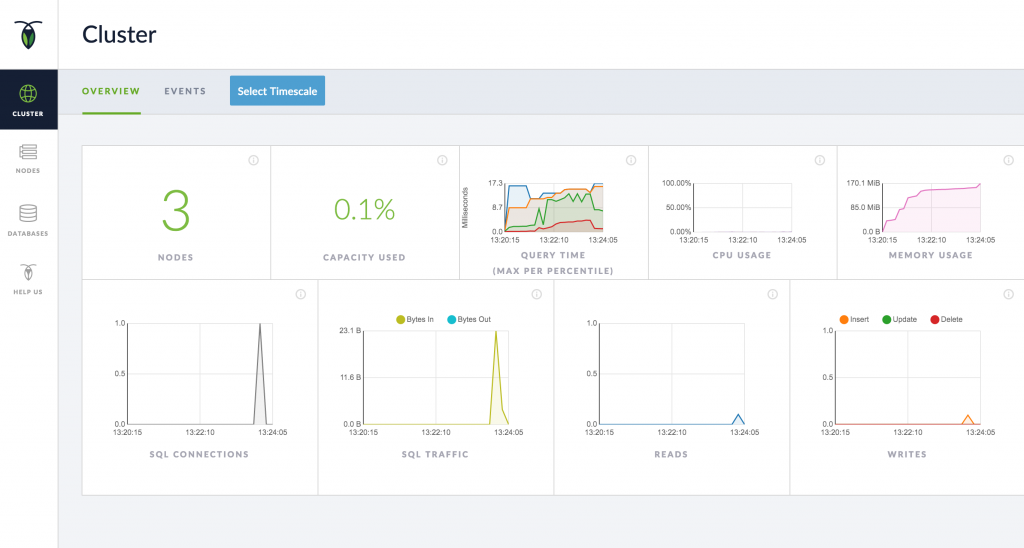The width and height of the screenshot is (1024, 548).
Task: Switch to the Events tab
Action: coord(185,91)
